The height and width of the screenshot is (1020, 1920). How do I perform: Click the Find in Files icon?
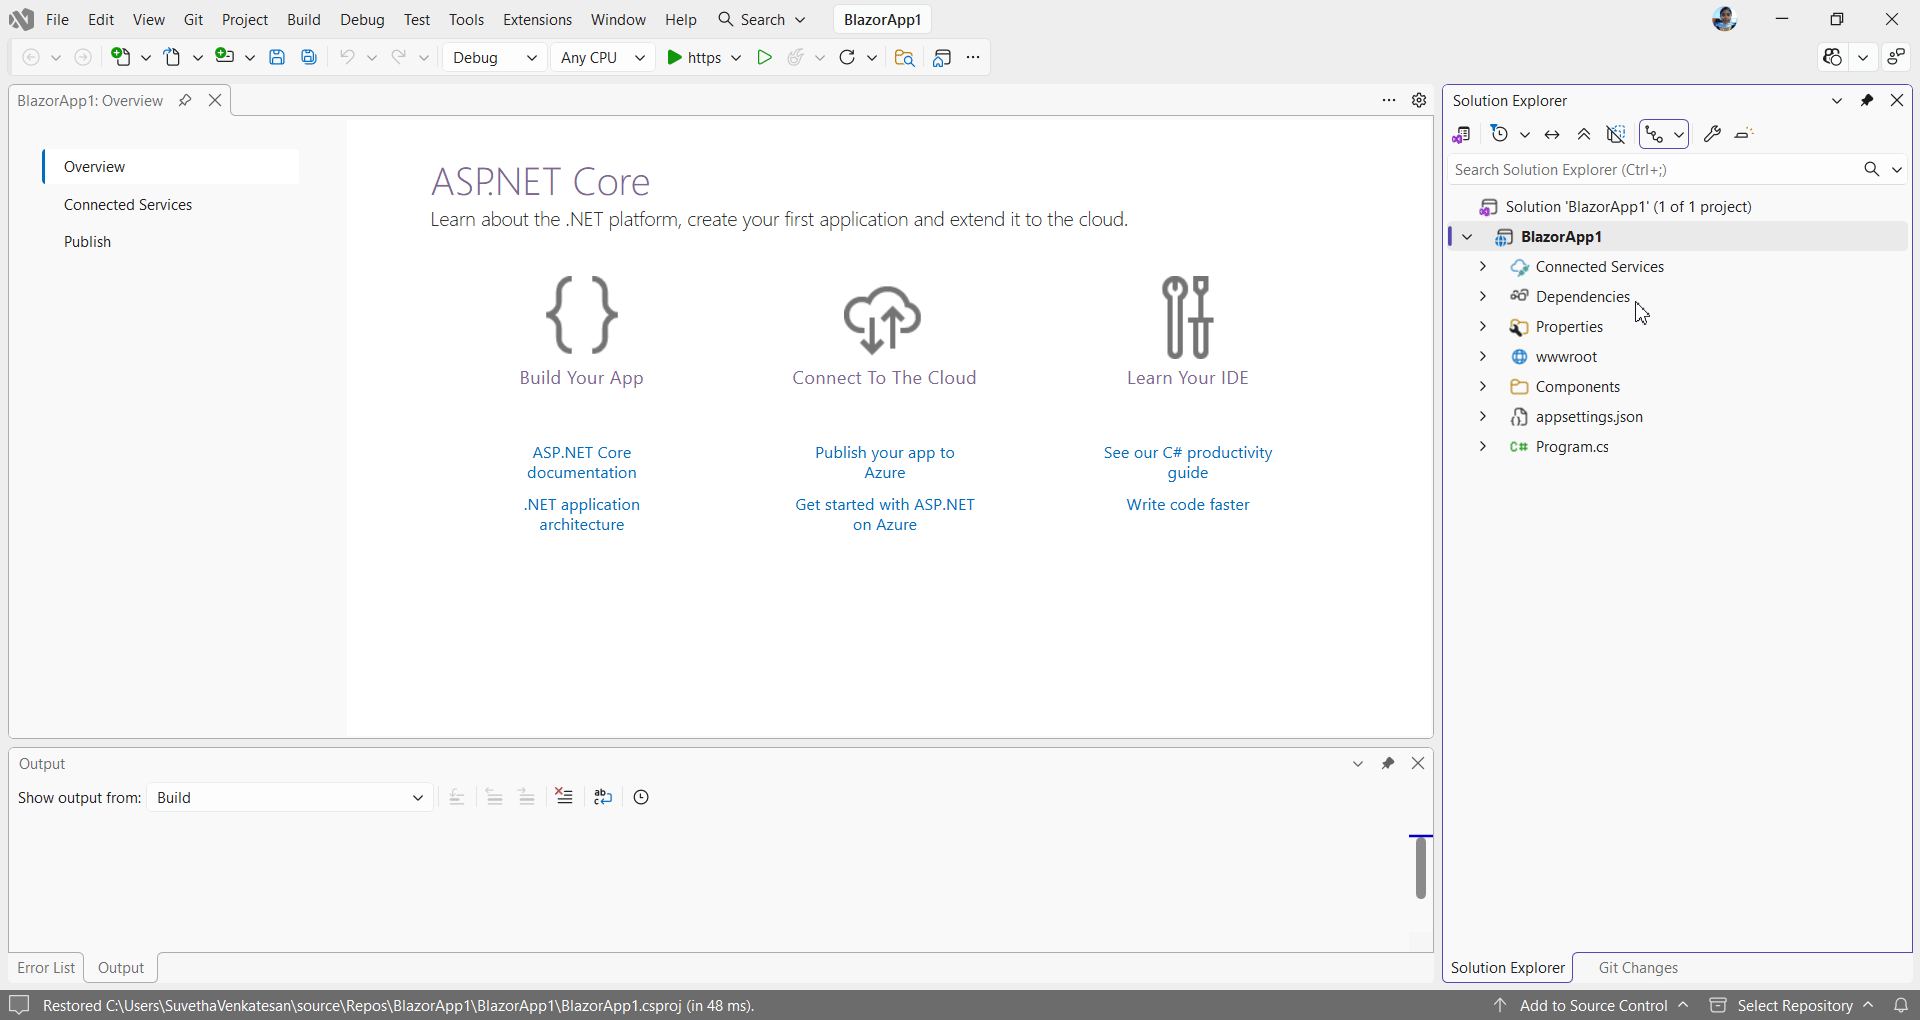(x=904, y=57)
